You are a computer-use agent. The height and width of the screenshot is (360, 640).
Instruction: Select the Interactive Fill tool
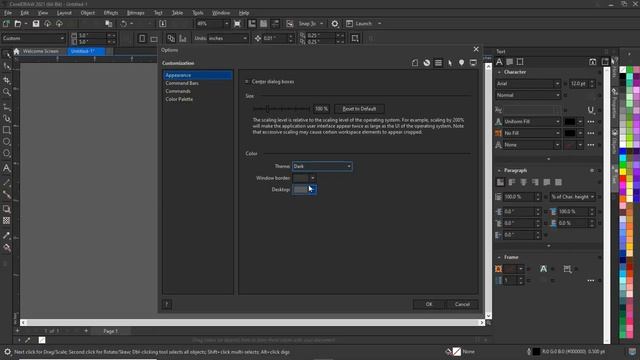(7, 248)
